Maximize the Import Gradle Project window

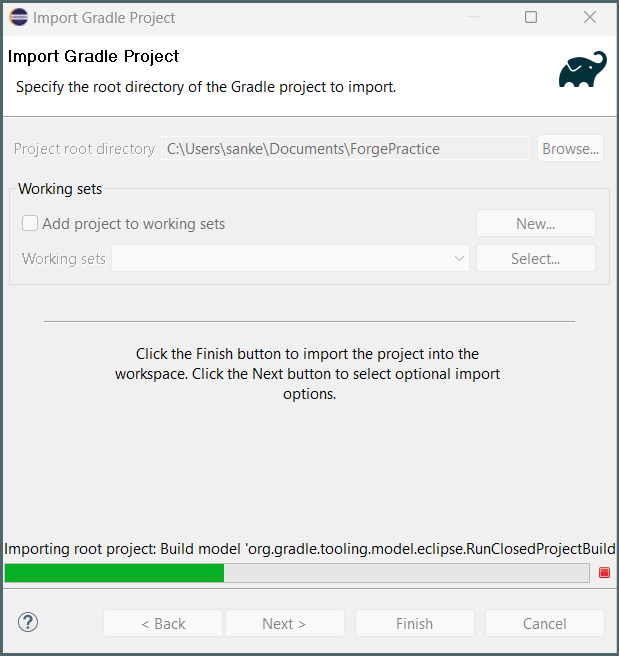coord(531,17)
